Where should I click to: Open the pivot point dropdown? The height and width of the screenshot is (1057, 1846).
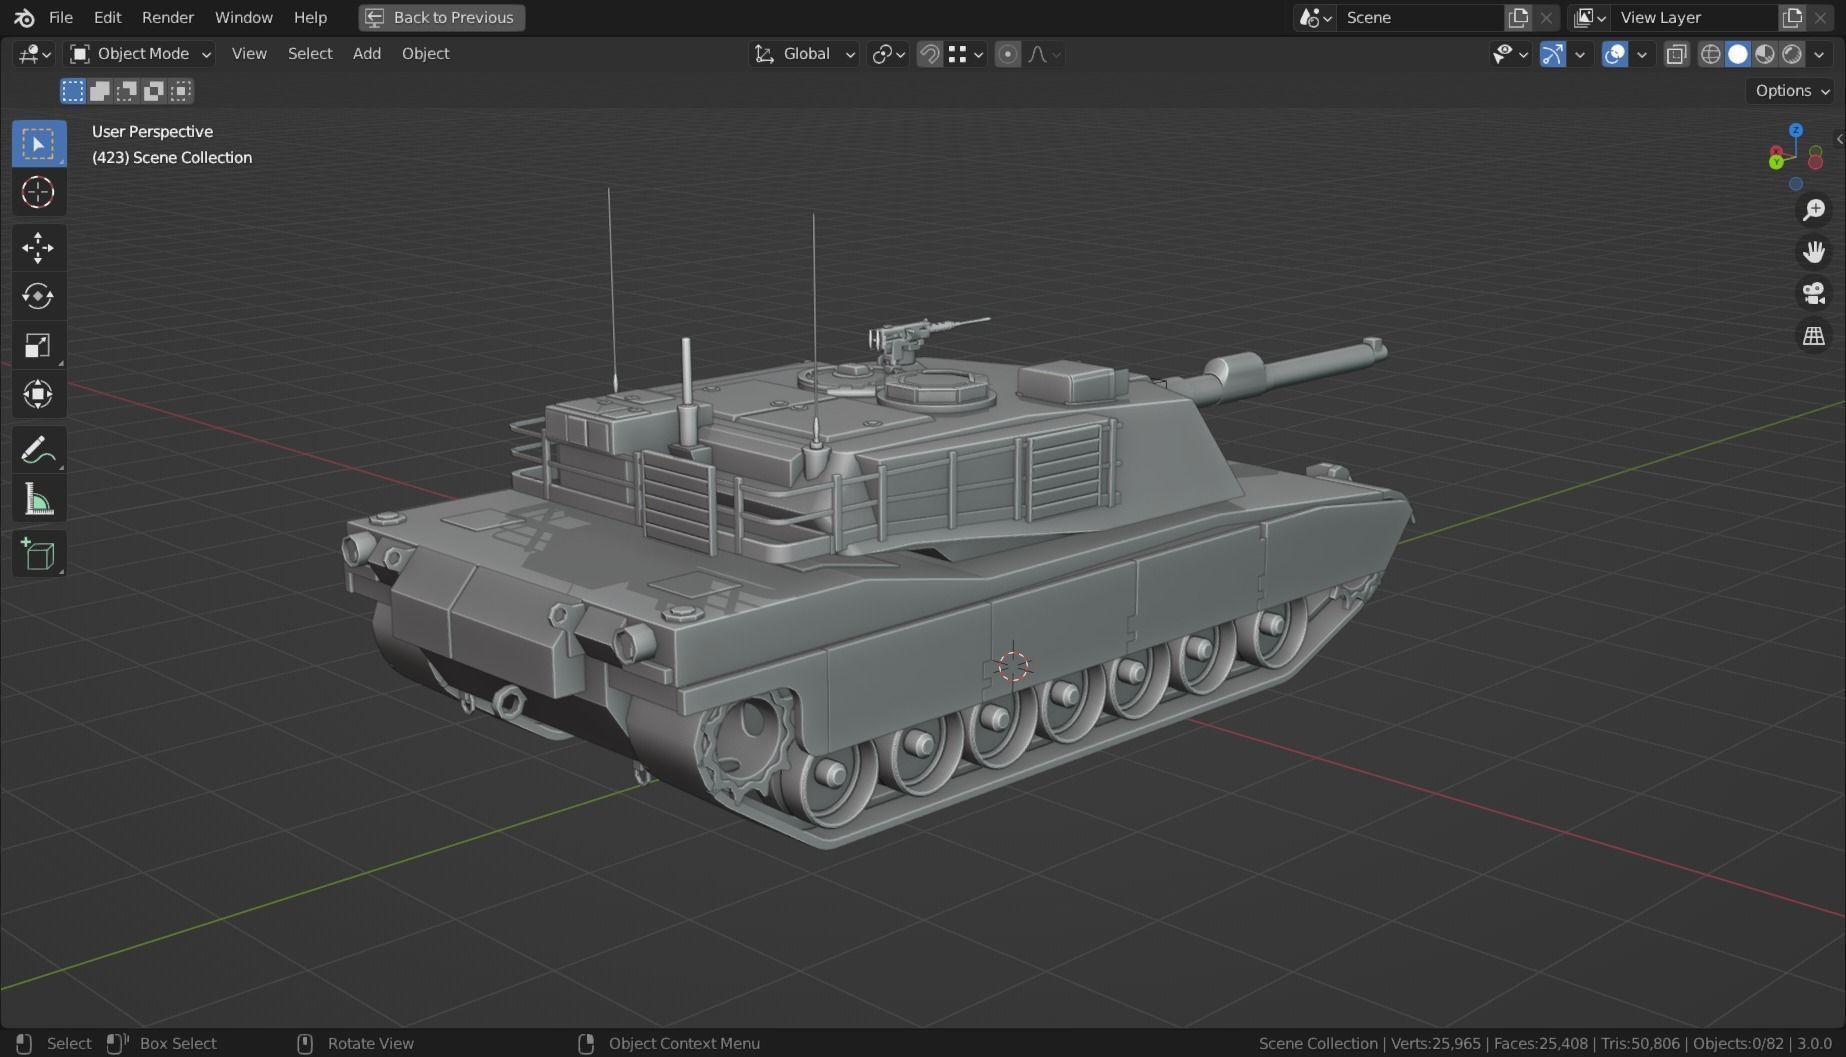click(888, 54)
